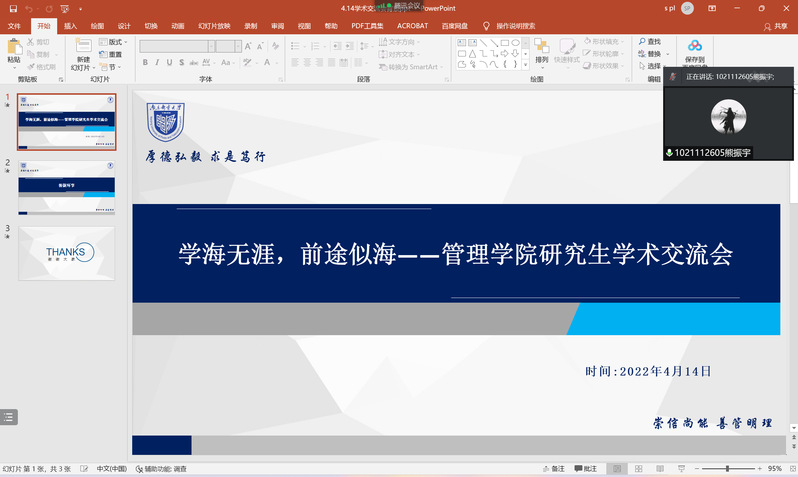Select the THANKS slide thumbnail
Viewport: 798px width, 477px height.
pos(66,252)
